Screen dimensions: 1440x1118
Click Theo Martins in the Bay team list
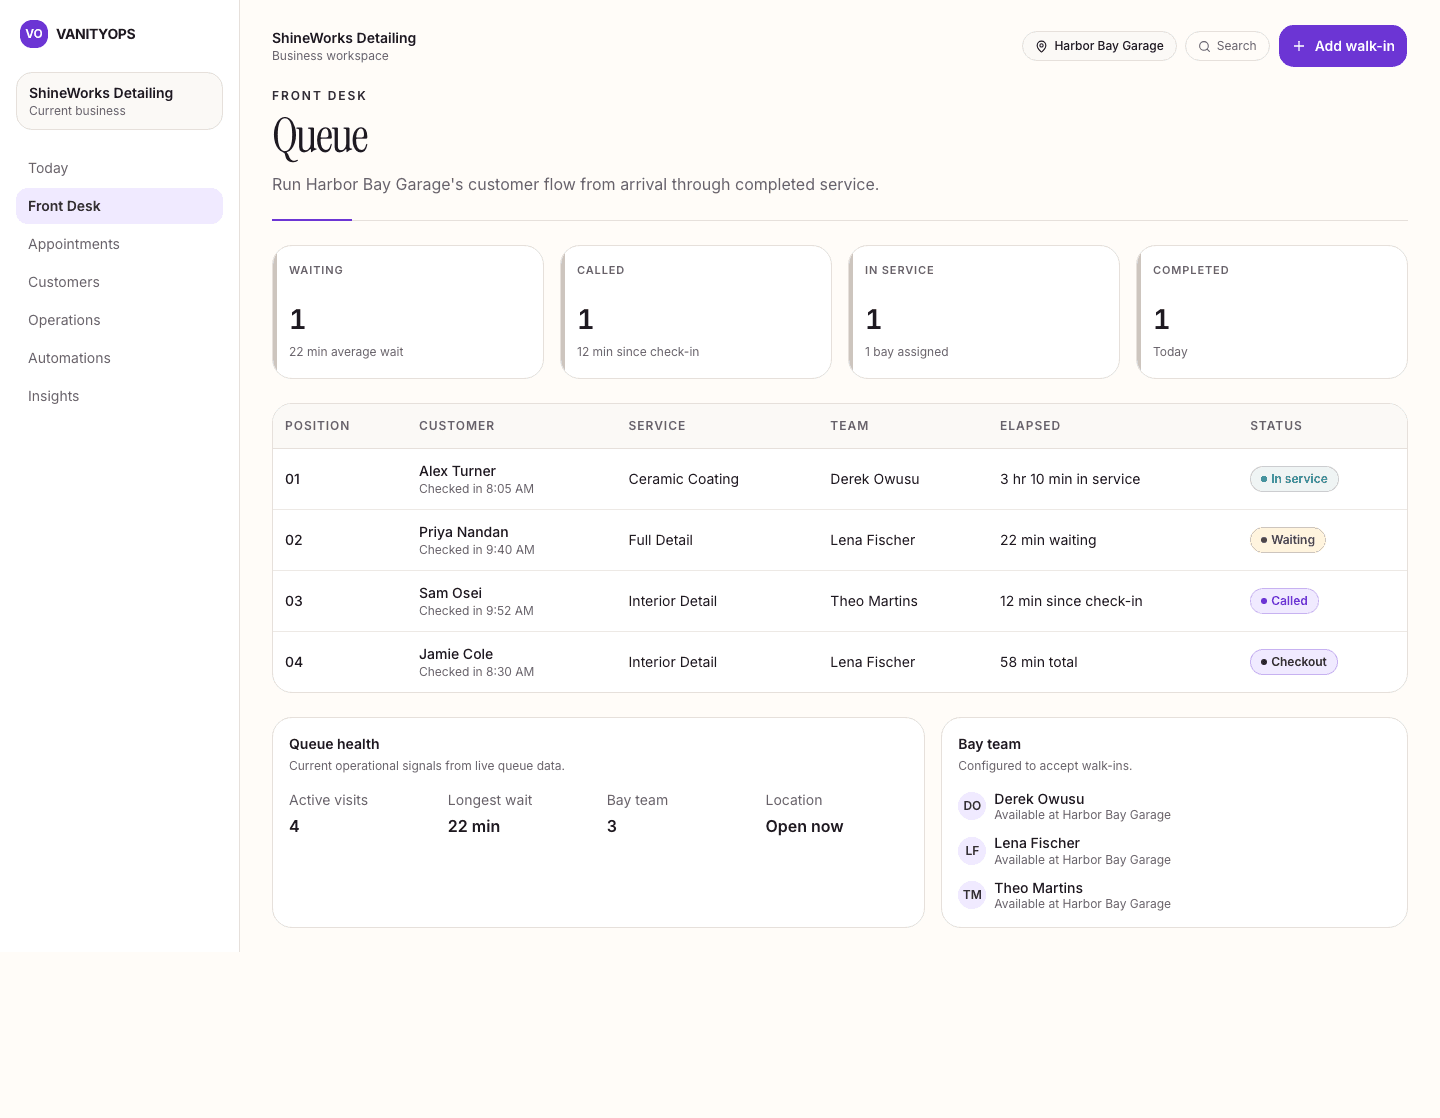click(1038, 888)
